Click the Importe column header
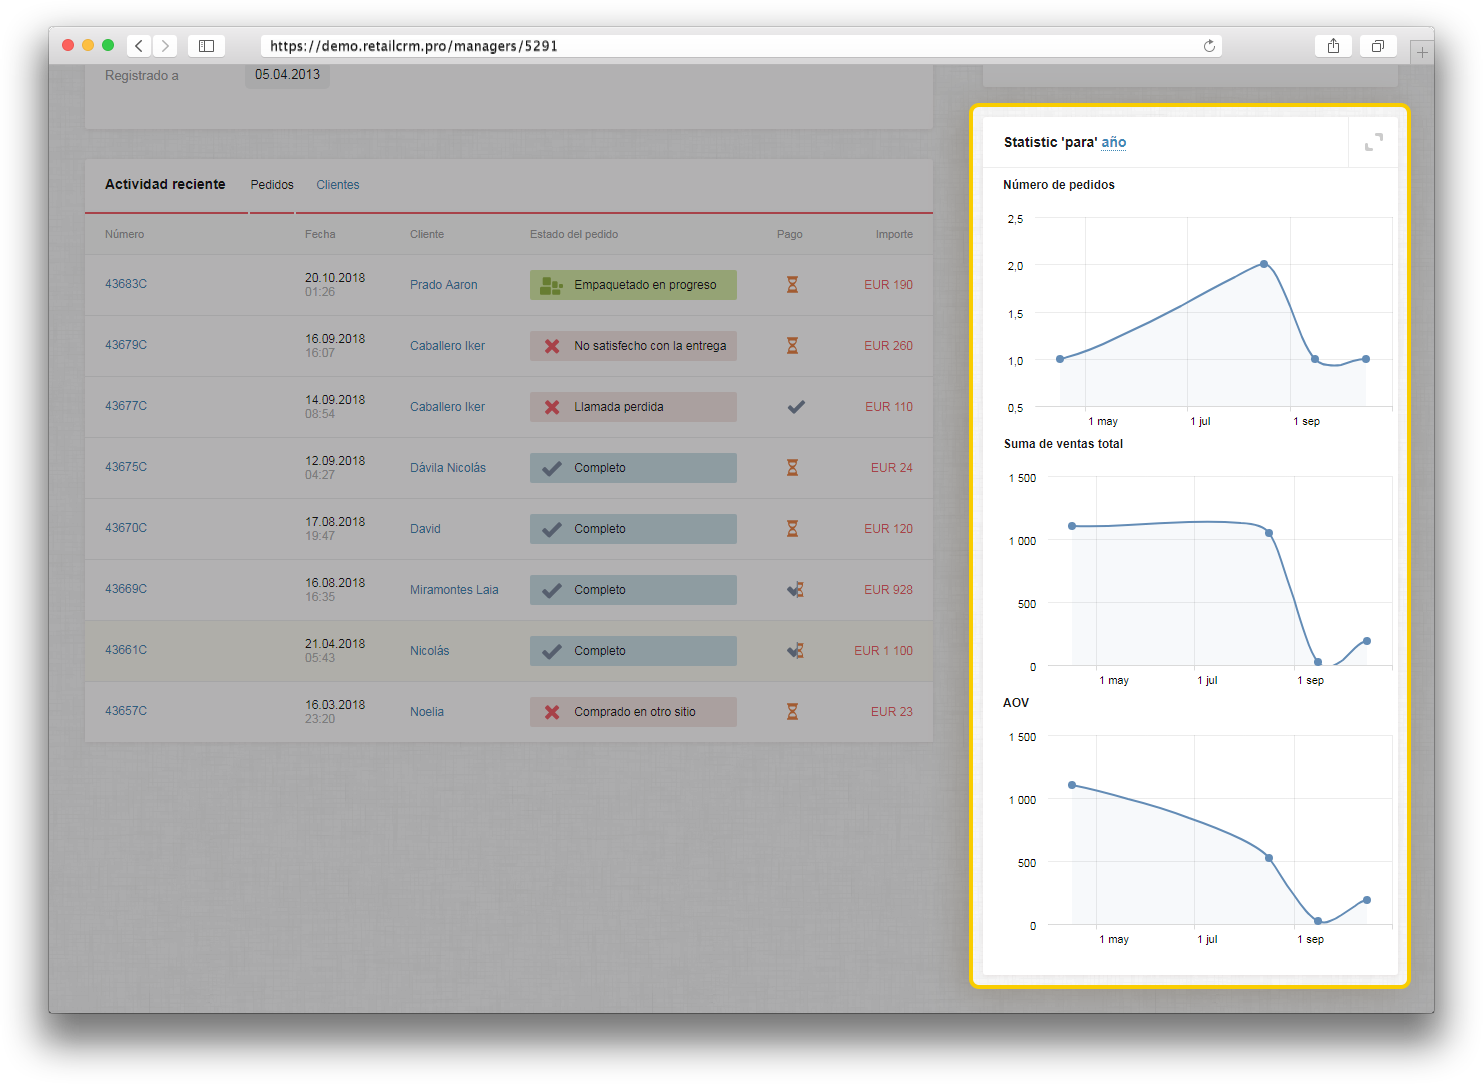Image resolution: width=1483 pixels, height=1084 pixels. 894,234
